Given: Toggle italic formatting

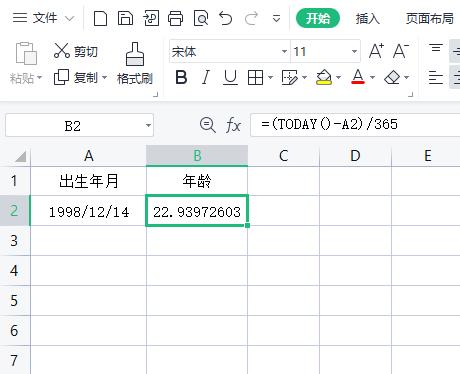Looking at the screenshot, I should 206,78.
